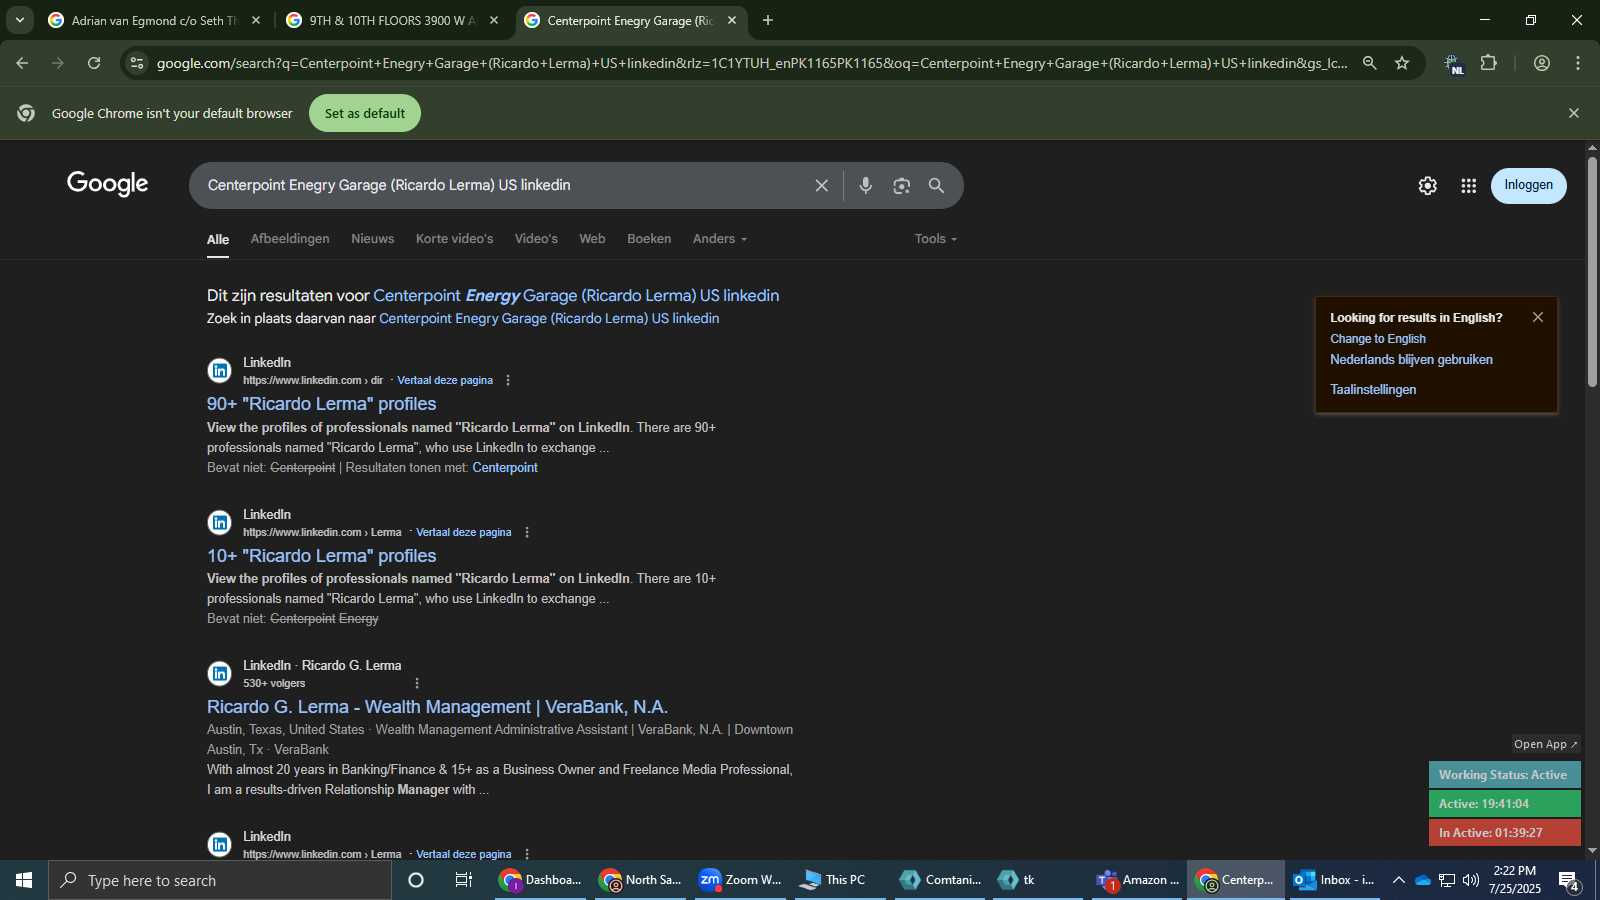The width and height of the screenshot is (1600, 900).
Task: Show results with Centerpoint link
Action: coord(505,468)
